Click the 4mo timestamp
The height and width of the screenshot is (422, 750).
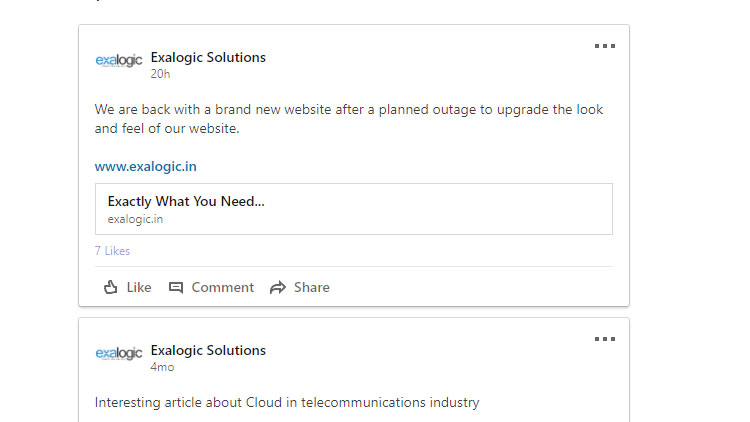[x=162, y=367]
